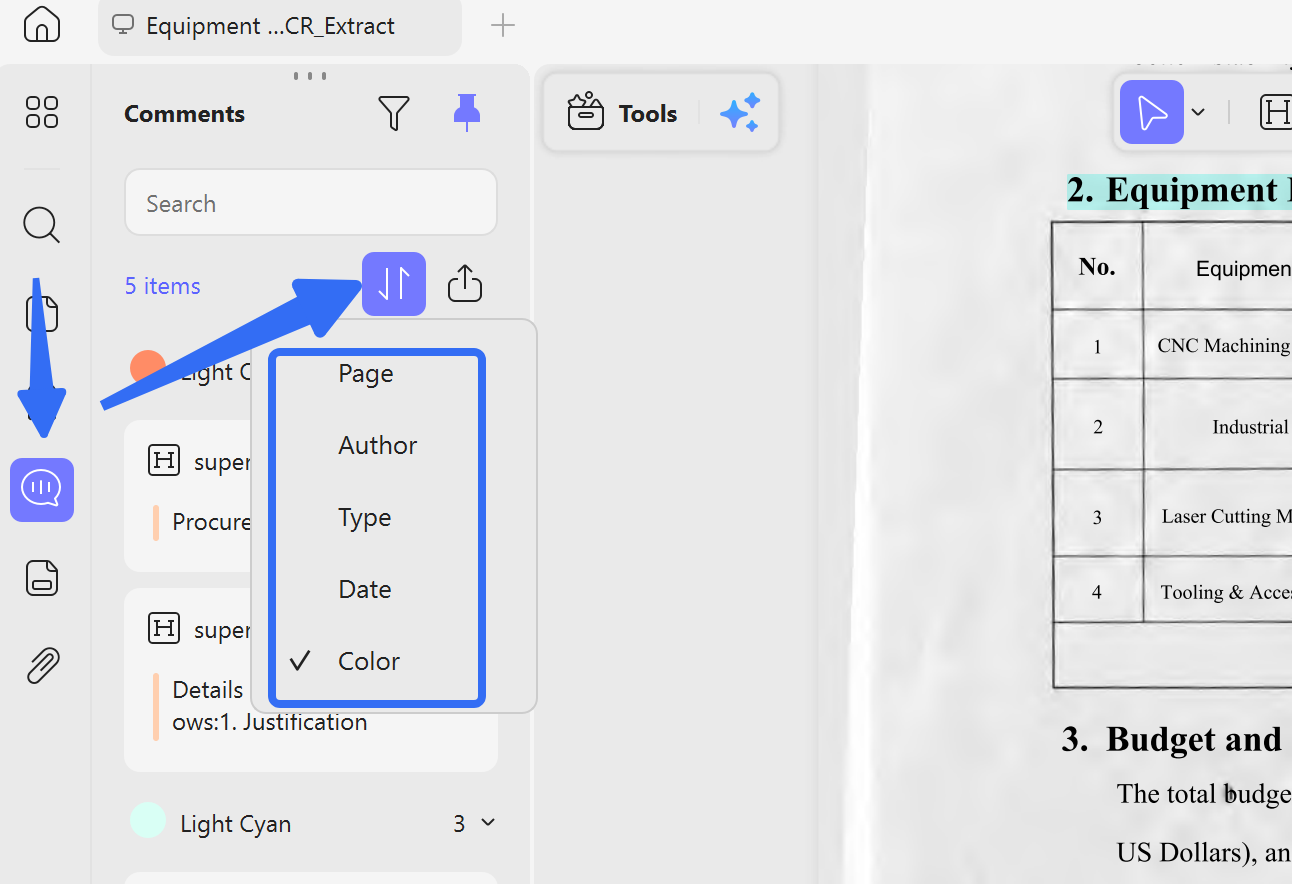Open the AI sparkle assistant icon
The width and height of the screenshot is (1292, 884).
click(x=740, y=113)
